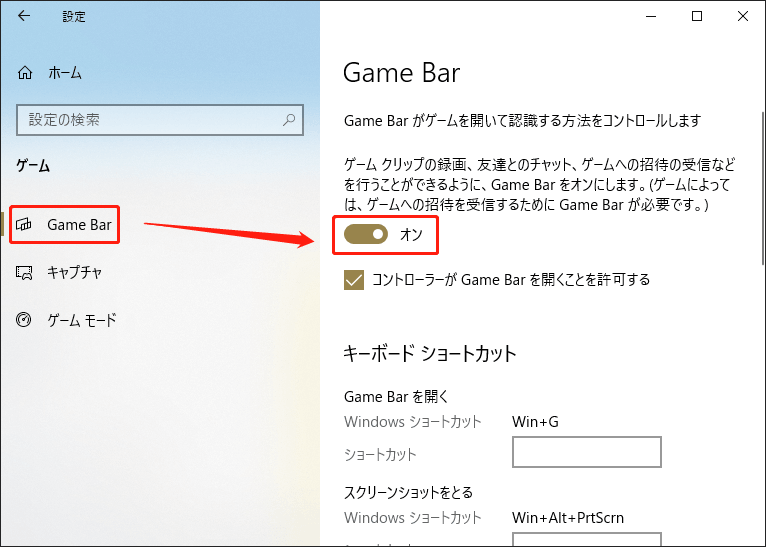Screen dimensions: 766x547
Task: Focus the 設定の検索 search field
Action: click(160, 120)
